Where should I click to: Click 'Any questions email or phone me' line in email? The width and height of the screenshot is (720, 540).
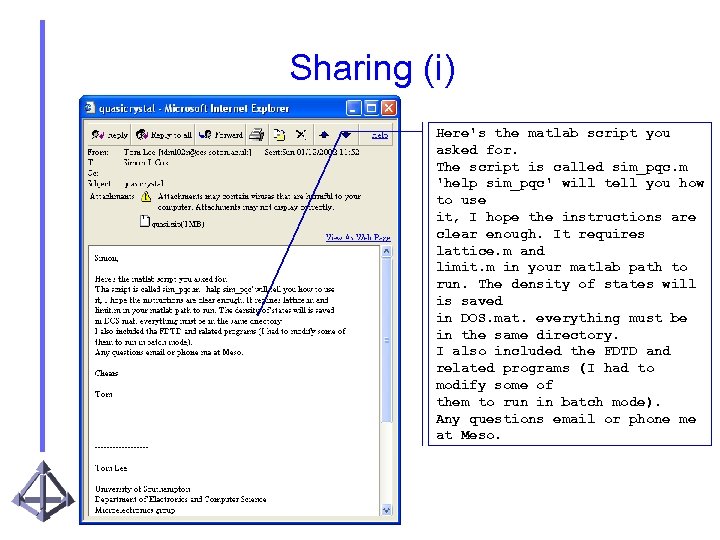click(169, 352)
